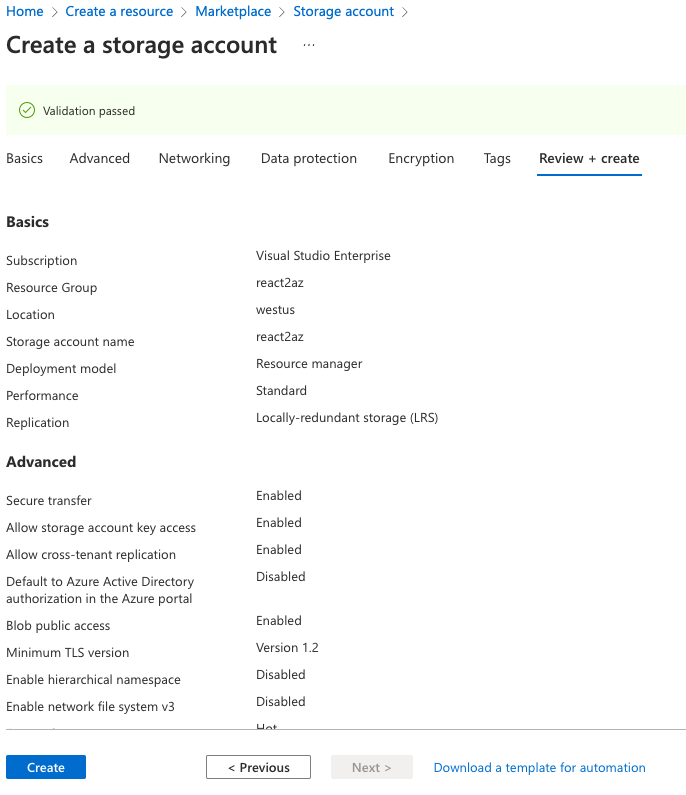This screenshot has width=686, height=795.
Task: Go back with the Previous button
Action: [x=258, y=767]
